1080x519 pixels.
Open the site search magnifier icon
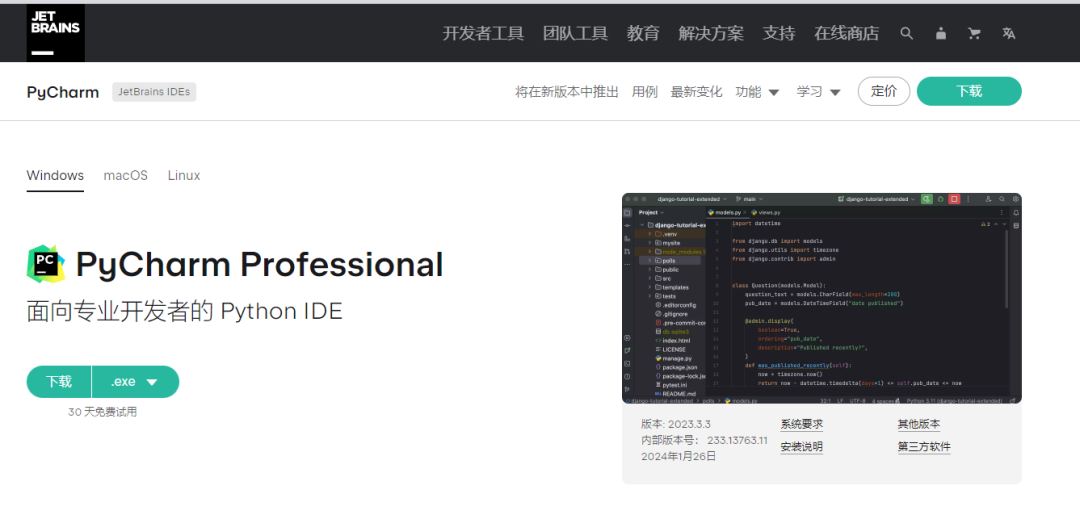(x=906, y=33)
